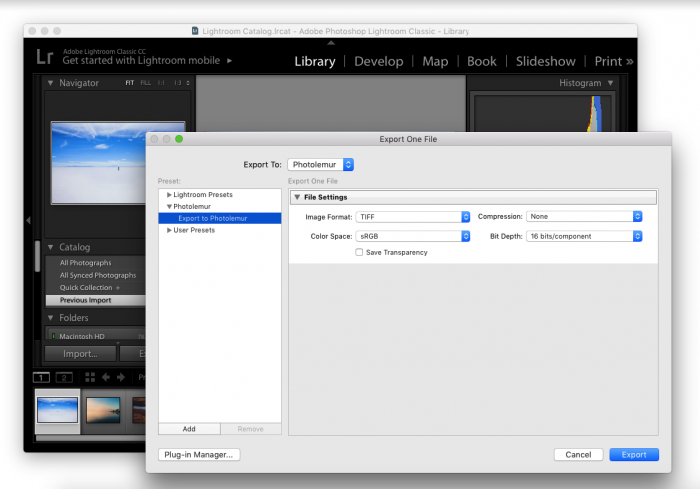Collapse the Photolemur preset group

(169, 206)
